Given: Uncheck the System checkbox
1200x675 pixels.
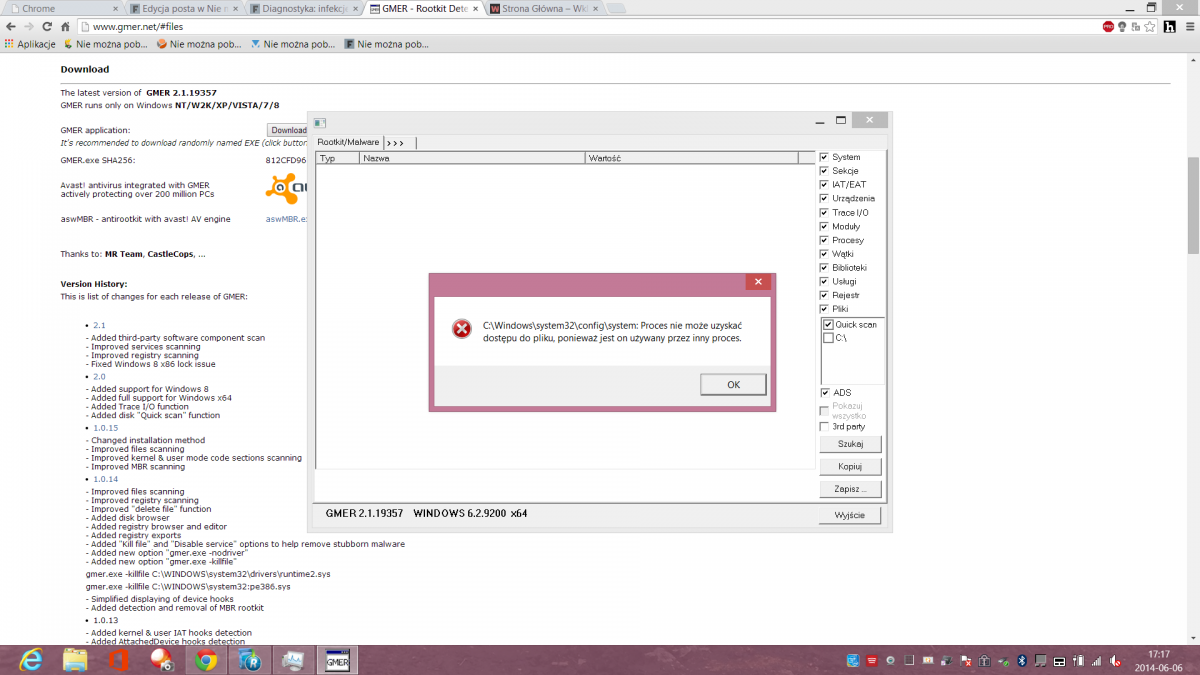Looking at the screenshot, I should (x=824, y=157).
